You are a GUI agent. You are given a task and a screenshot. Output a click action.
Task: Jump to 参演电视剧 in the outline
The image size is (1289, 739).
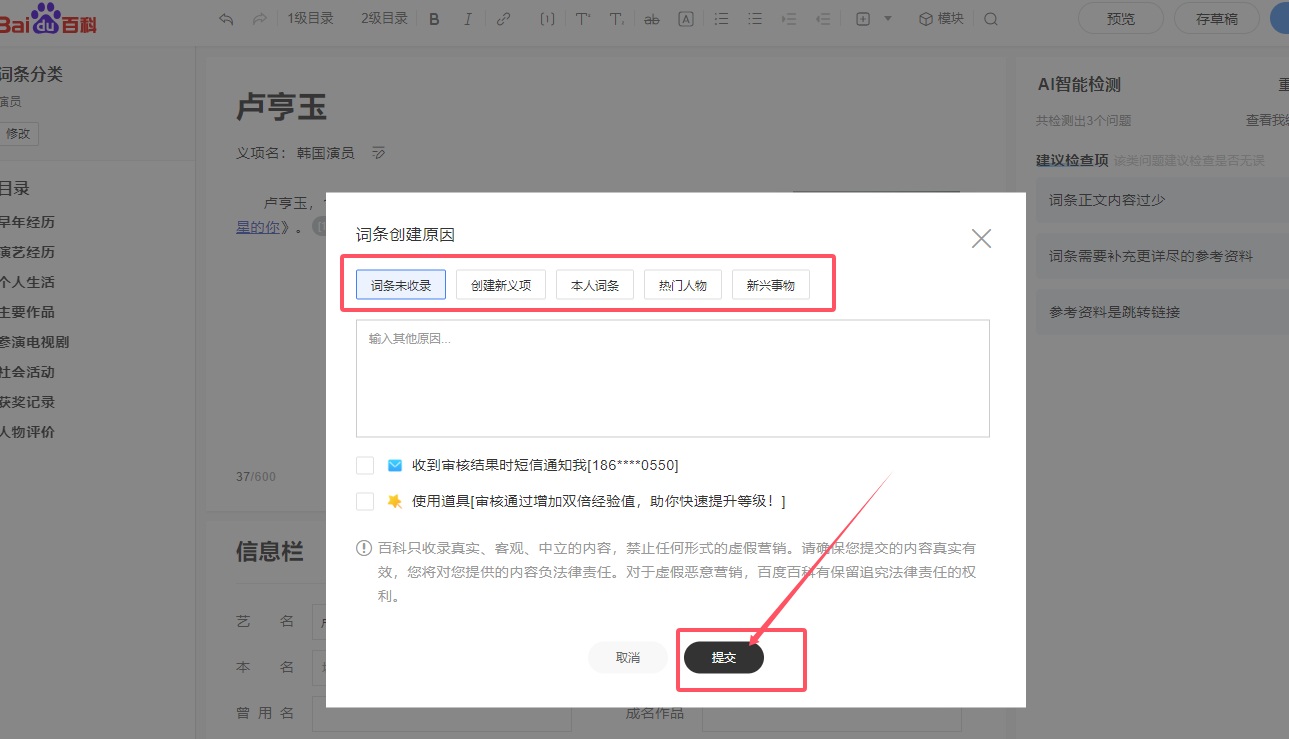tap(34, 342)
